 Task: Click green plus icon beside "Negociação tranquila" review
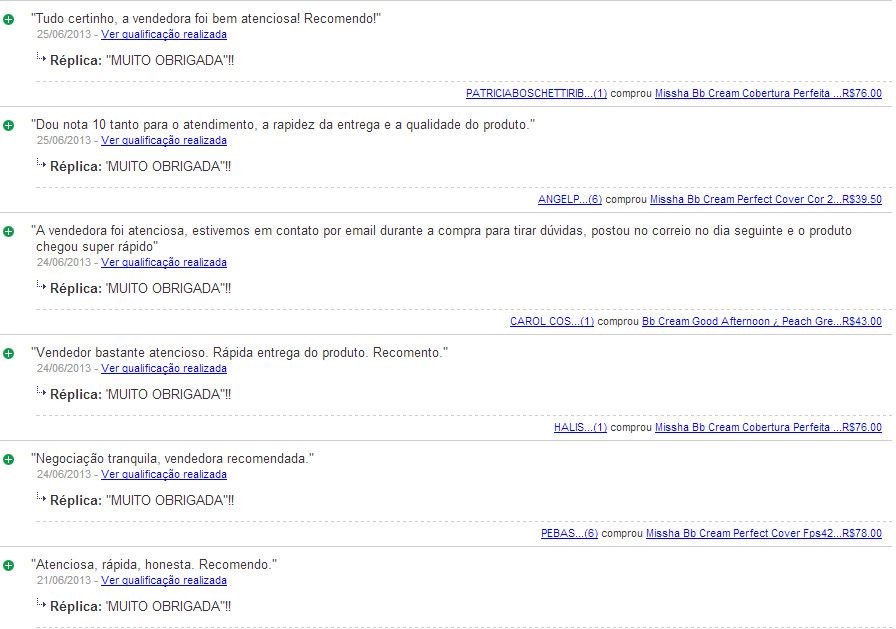(x=9, y=459)
